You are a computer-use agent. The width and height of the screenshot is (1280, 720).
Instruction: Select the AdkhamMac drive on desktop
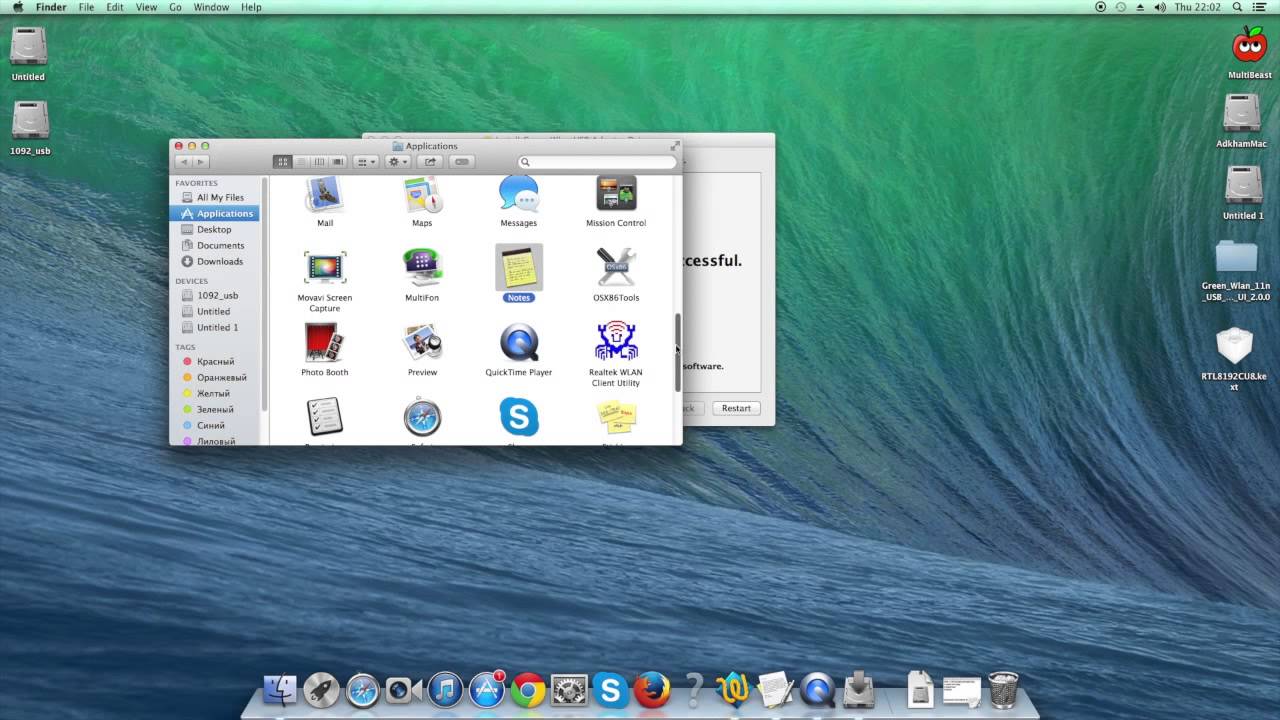click(1242, 113)
